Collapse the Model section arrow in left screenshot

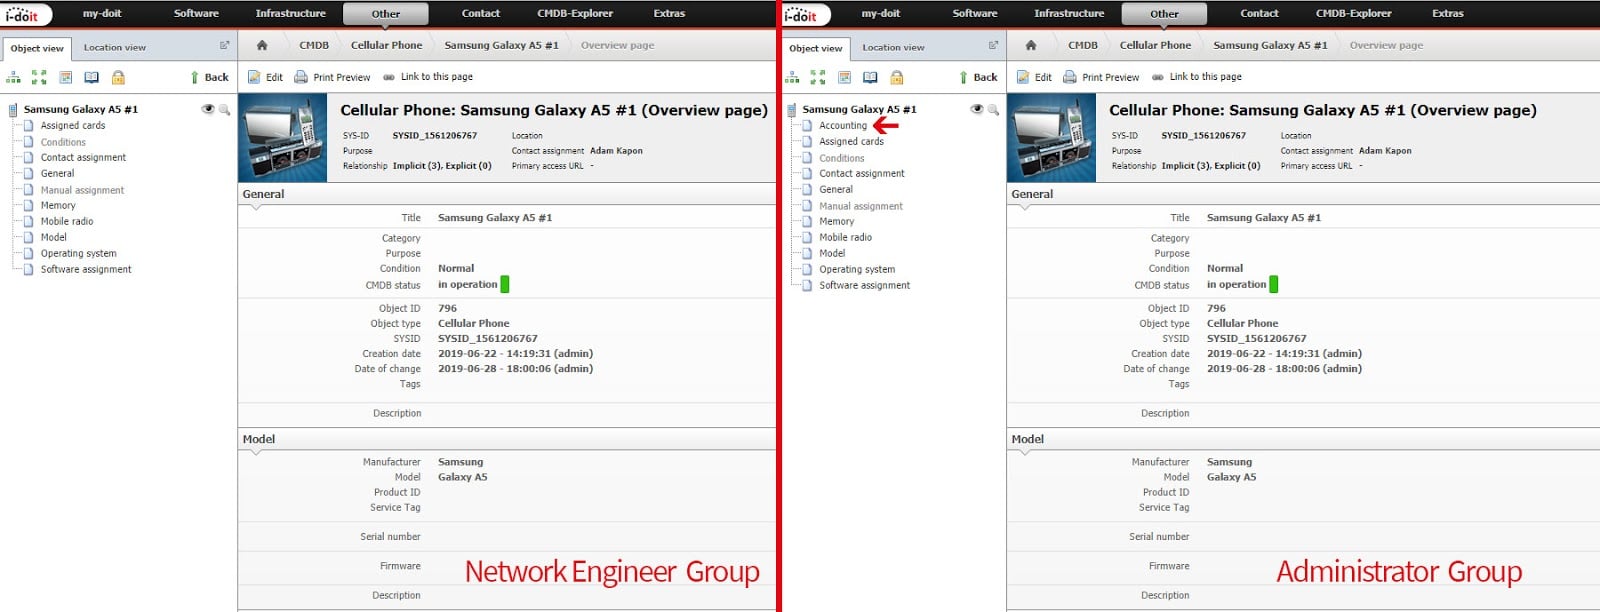click(x=255, y=452)
